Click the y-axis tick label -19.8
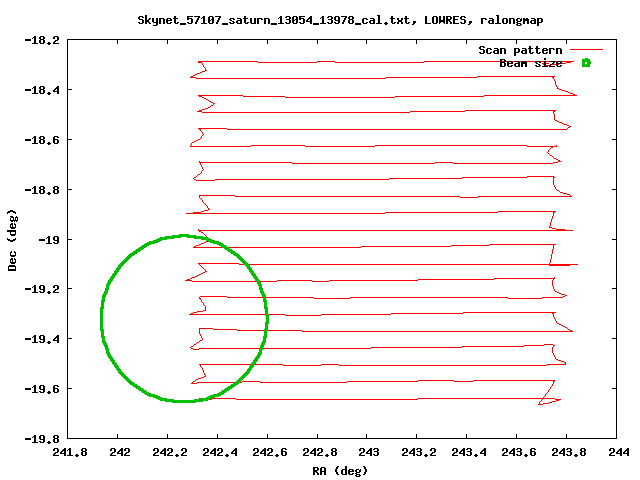Image resolution: width=640 pixels, height=480 pixels. coord(42,439)
